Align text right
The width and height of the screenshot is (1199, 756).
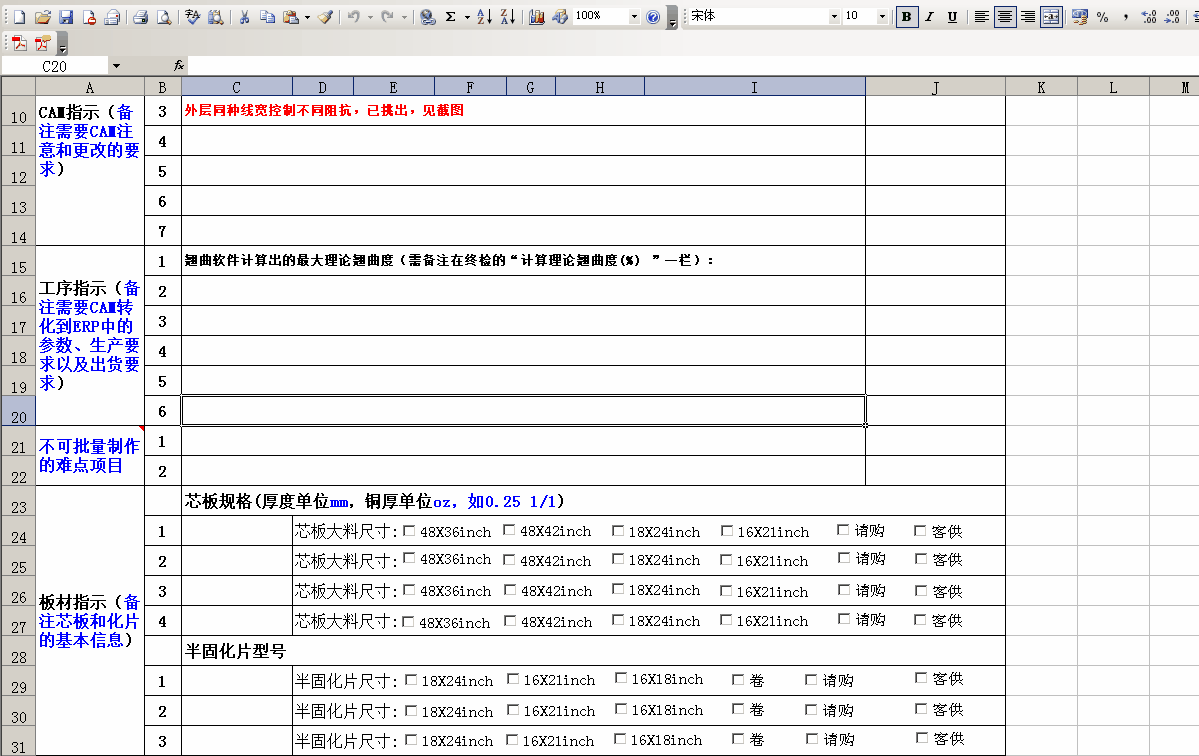click(1028, 16)
